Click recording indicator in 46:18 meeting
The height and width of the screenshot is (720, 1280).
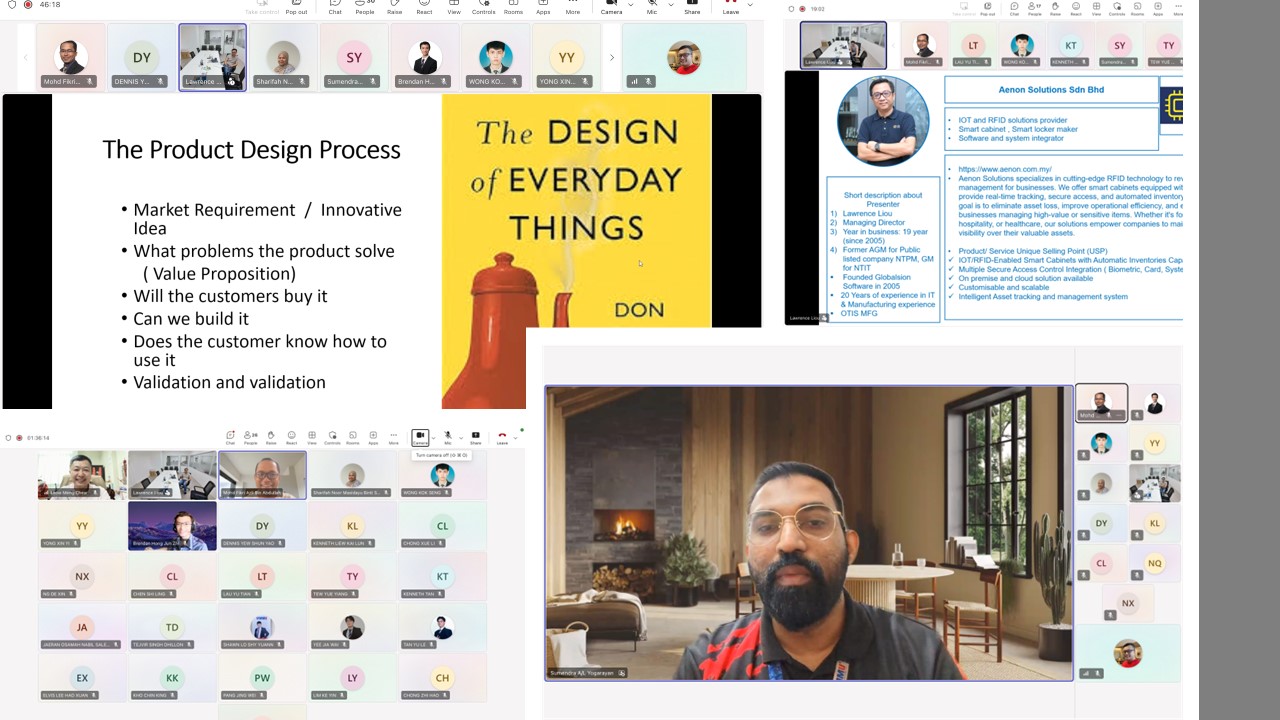point(27,5)
